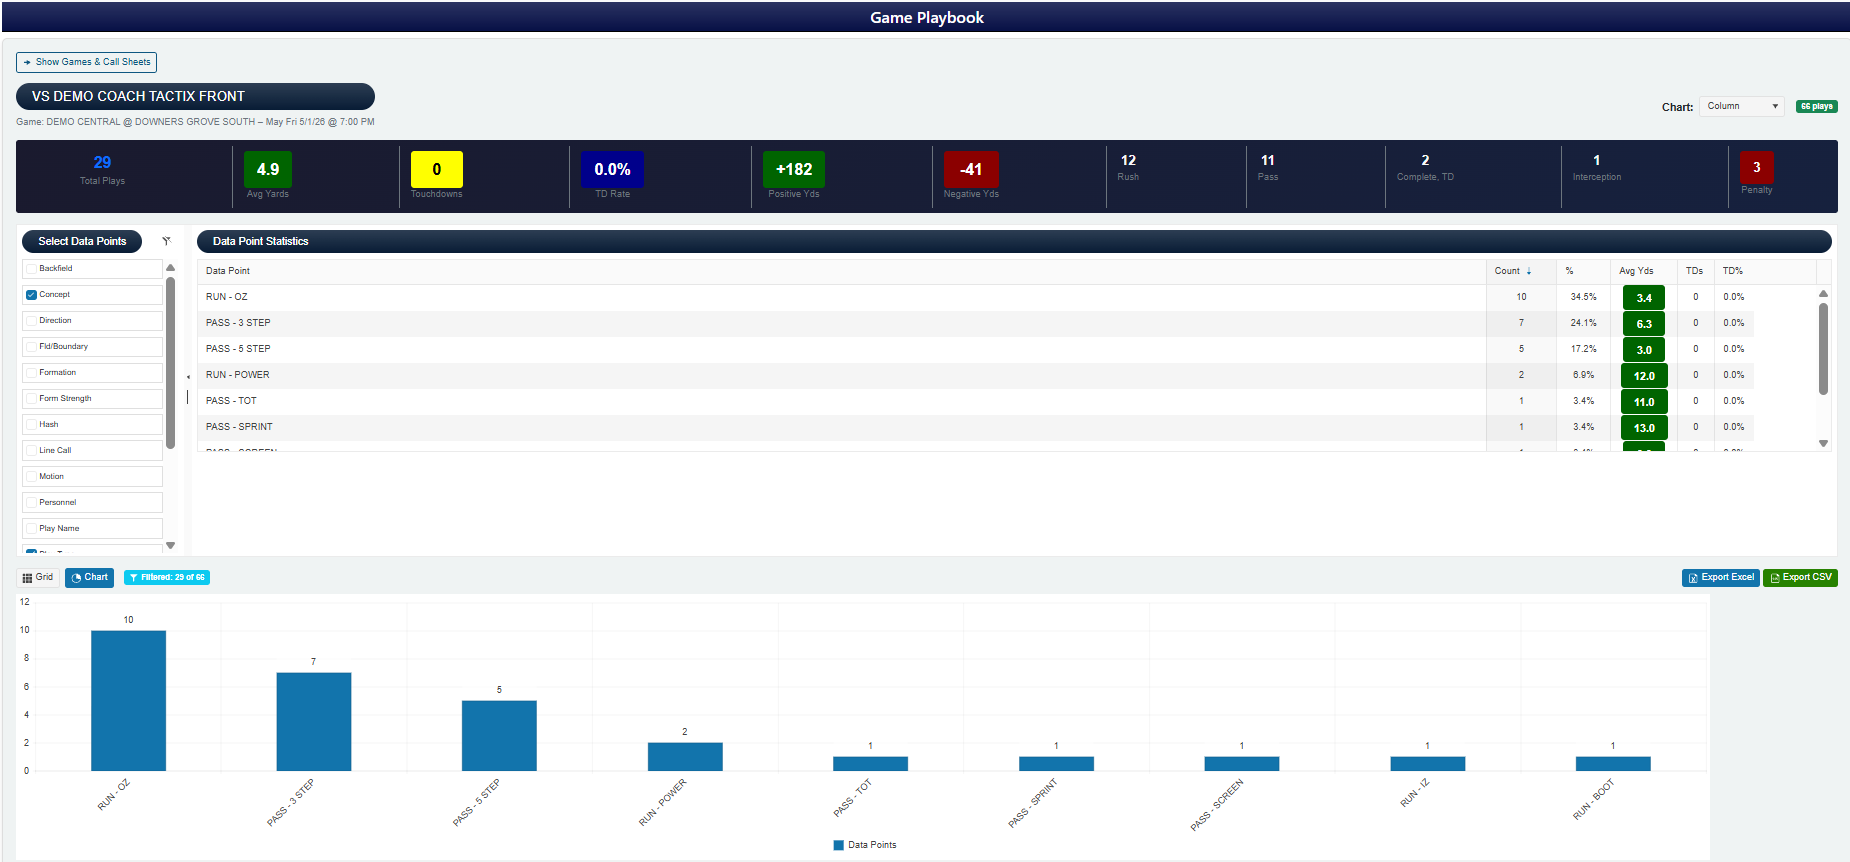Click the funnel icon on the Filtered badge

[133, 578]
